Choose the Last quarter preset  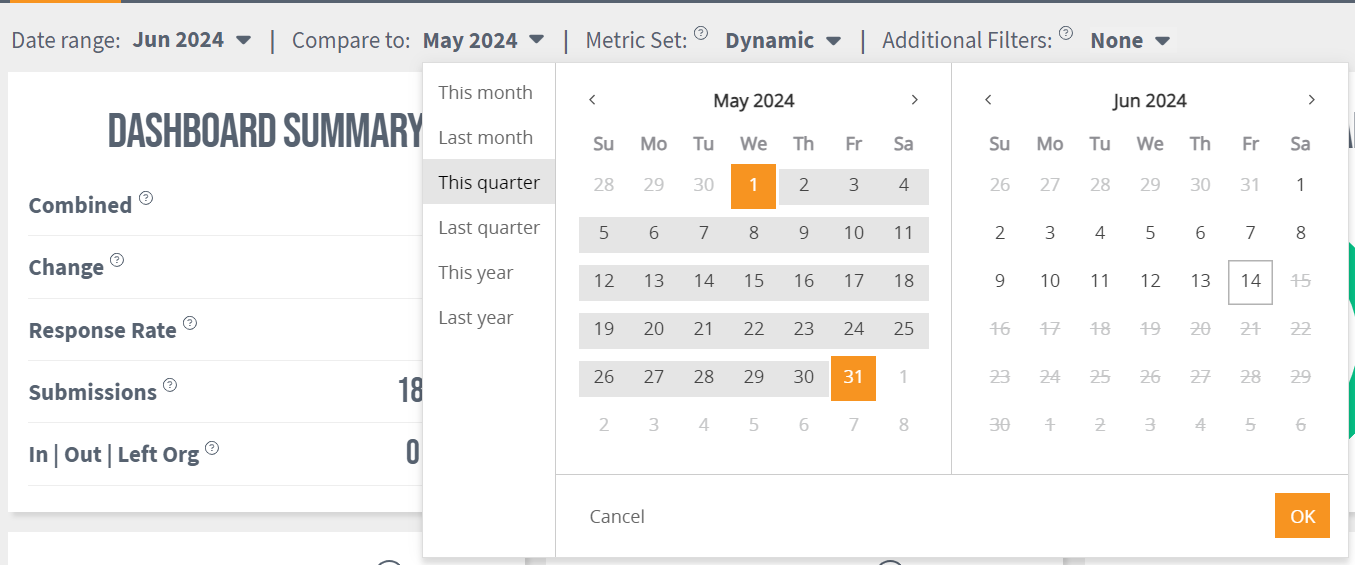pos(489,227)
